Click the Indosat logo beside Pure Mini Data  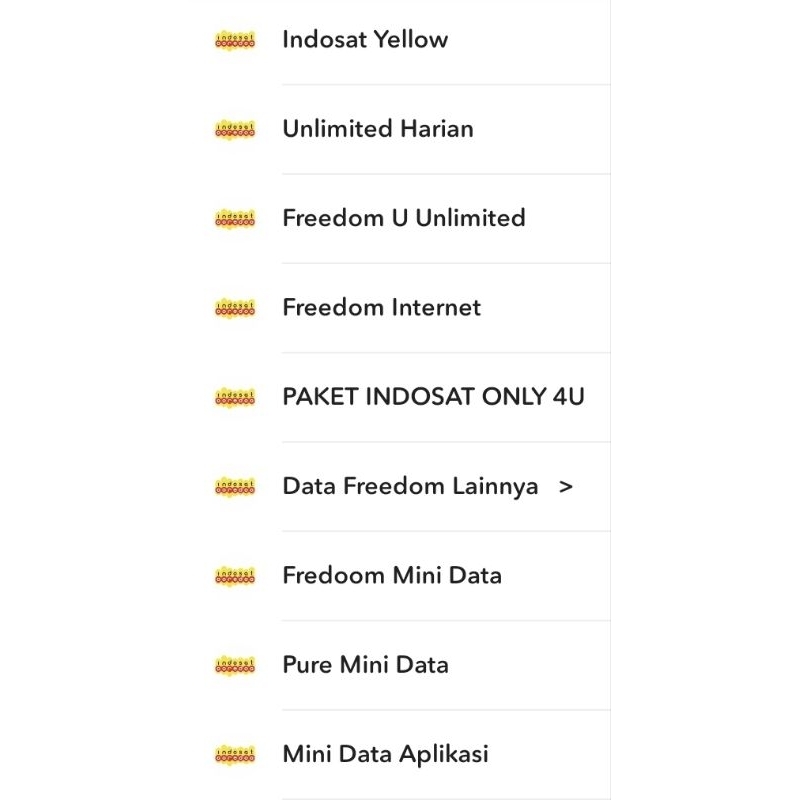coord(234,664)
